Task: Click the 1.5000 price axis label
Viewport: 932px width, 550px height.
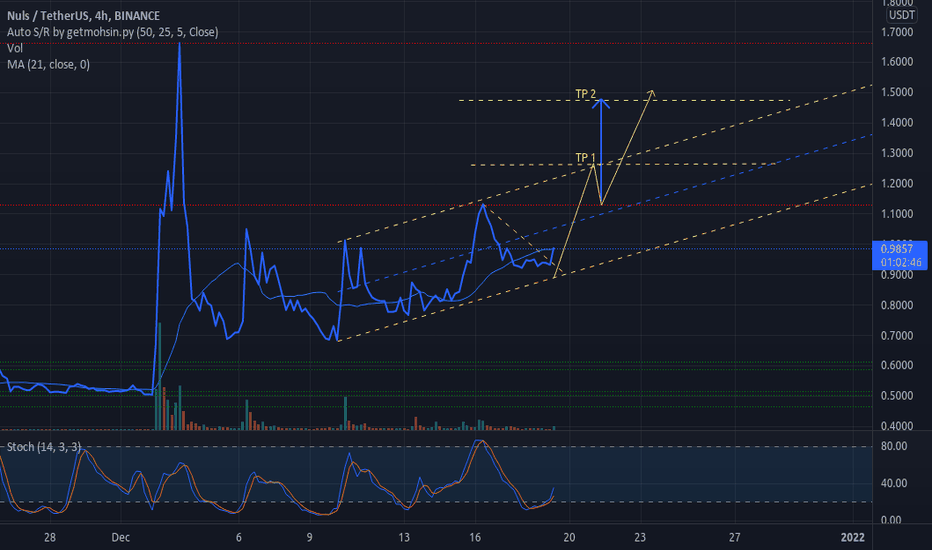Action: coord(897,92)
